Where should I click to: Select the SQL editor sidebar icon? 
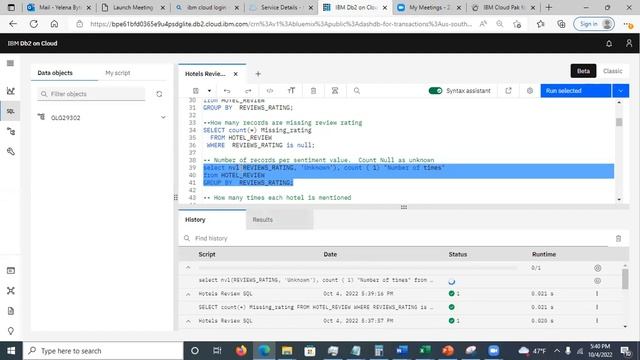pyautogui.click(x=11, y=111)
